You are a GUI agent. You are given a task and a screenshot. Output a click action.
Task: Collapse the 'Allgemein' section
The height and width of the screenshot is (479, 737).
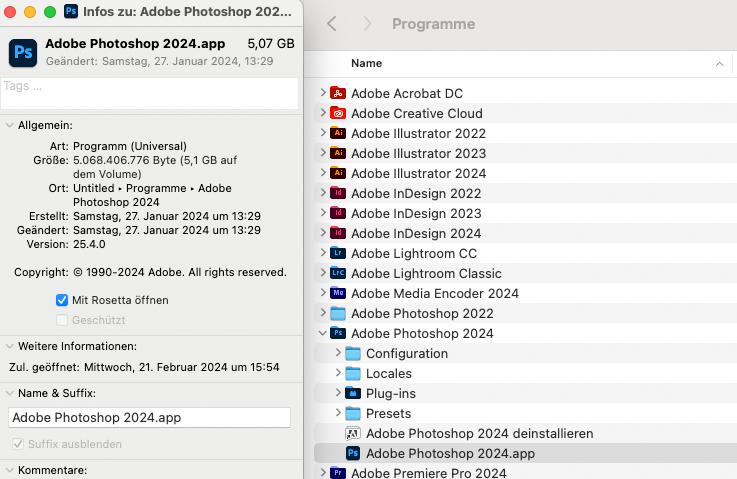[x=9, y=126]
